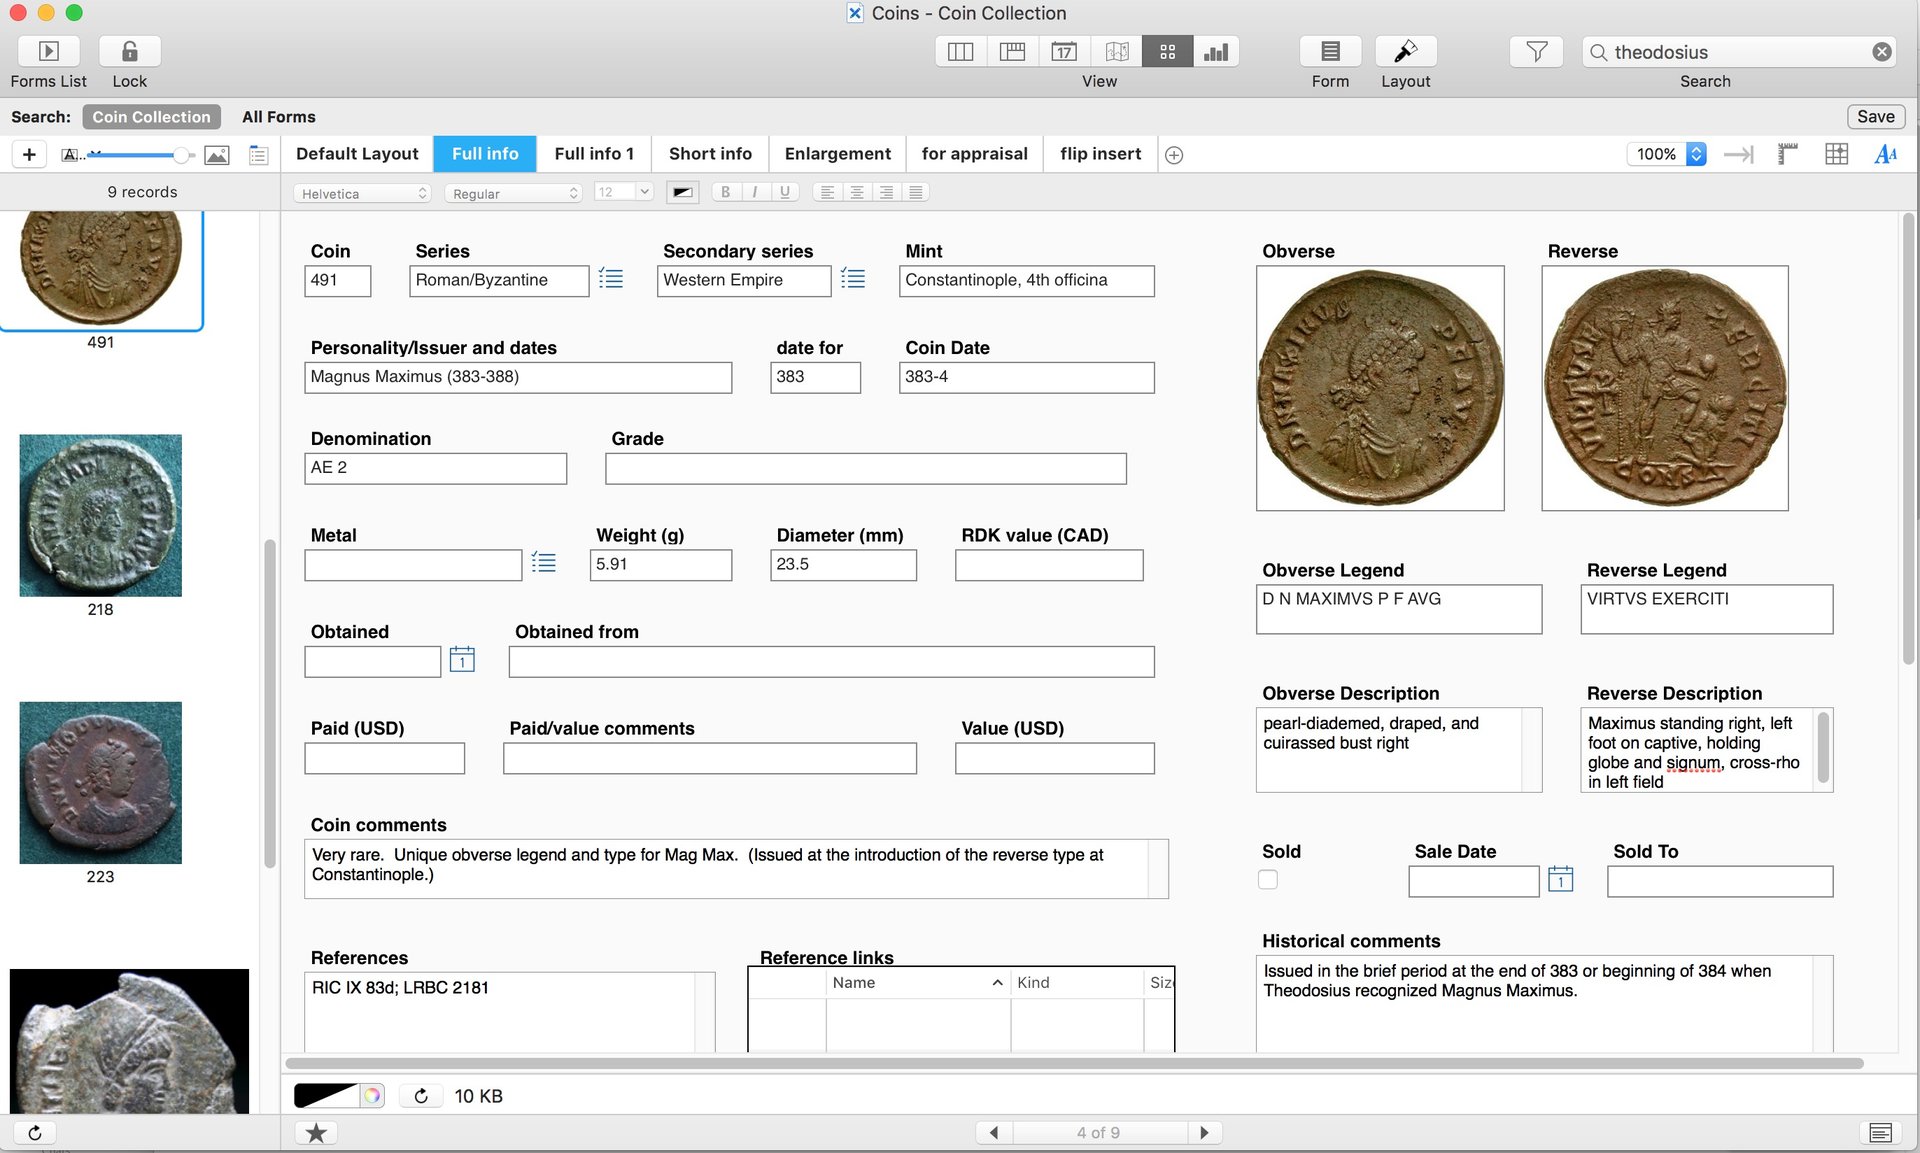This screenshot has width=1920, height=1153.
Task: Select the All Forms search scope
Action: click(x=278, y=117)
